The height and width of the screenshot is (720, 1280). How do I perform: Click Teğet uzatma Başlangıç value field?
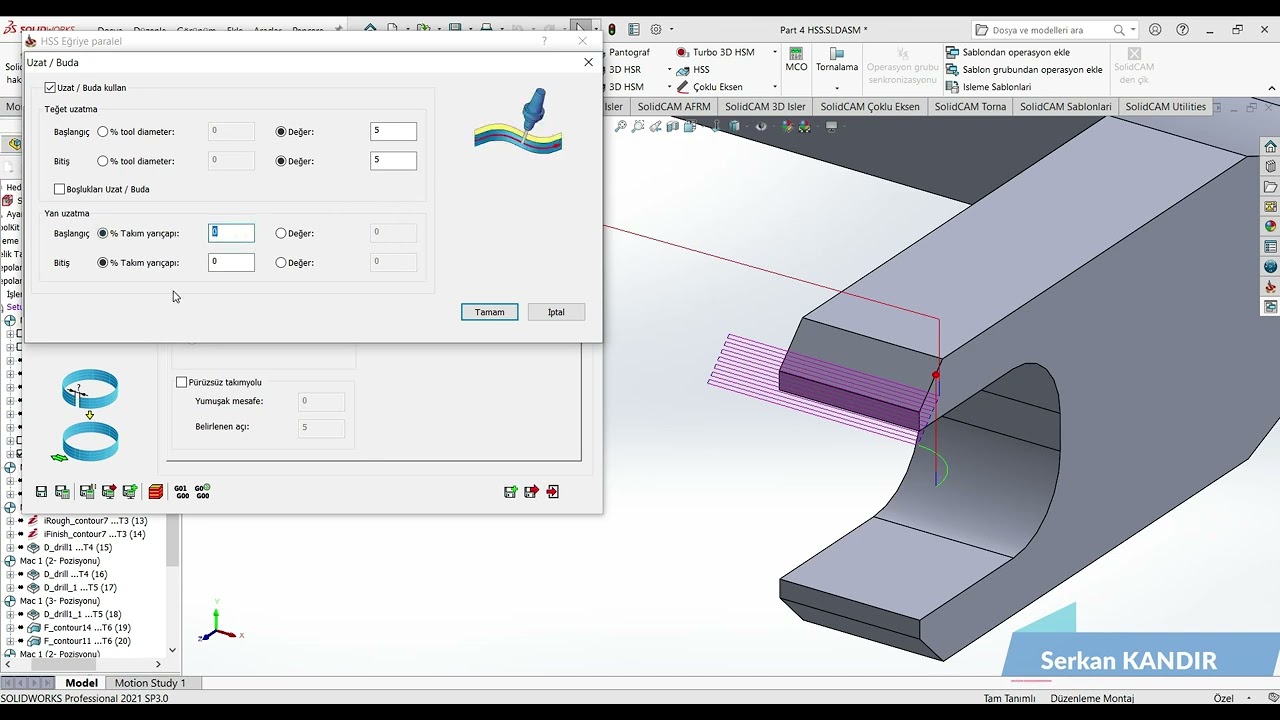pos(393,131)
